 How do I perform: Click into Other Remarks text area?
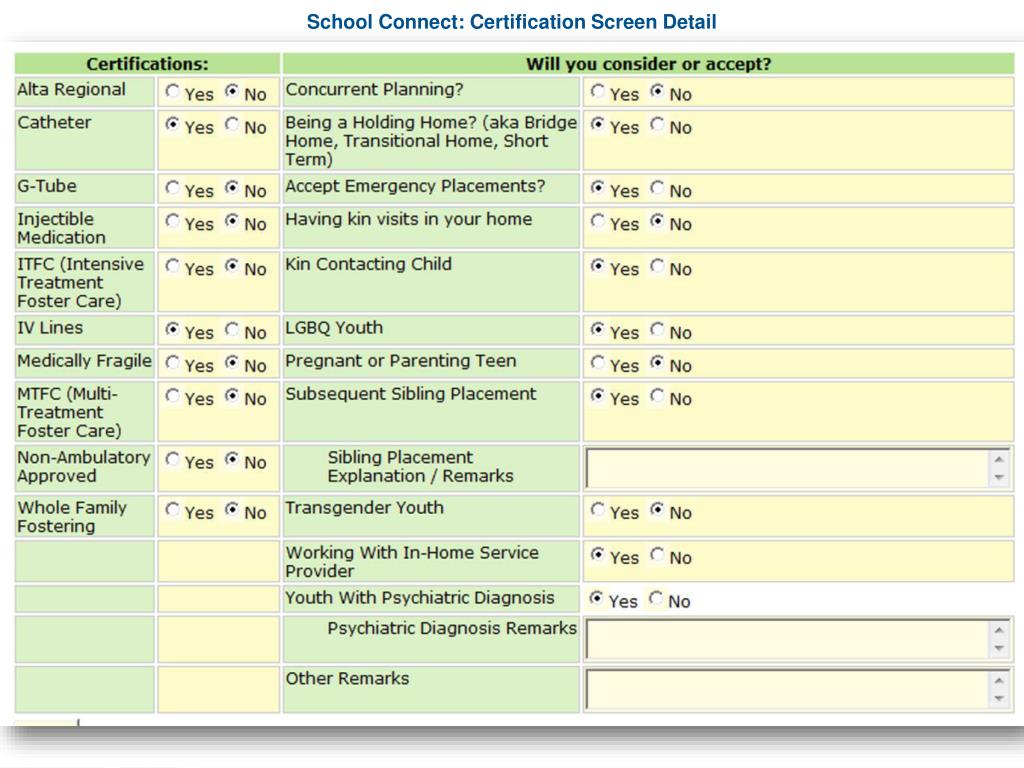coord(788,690)
